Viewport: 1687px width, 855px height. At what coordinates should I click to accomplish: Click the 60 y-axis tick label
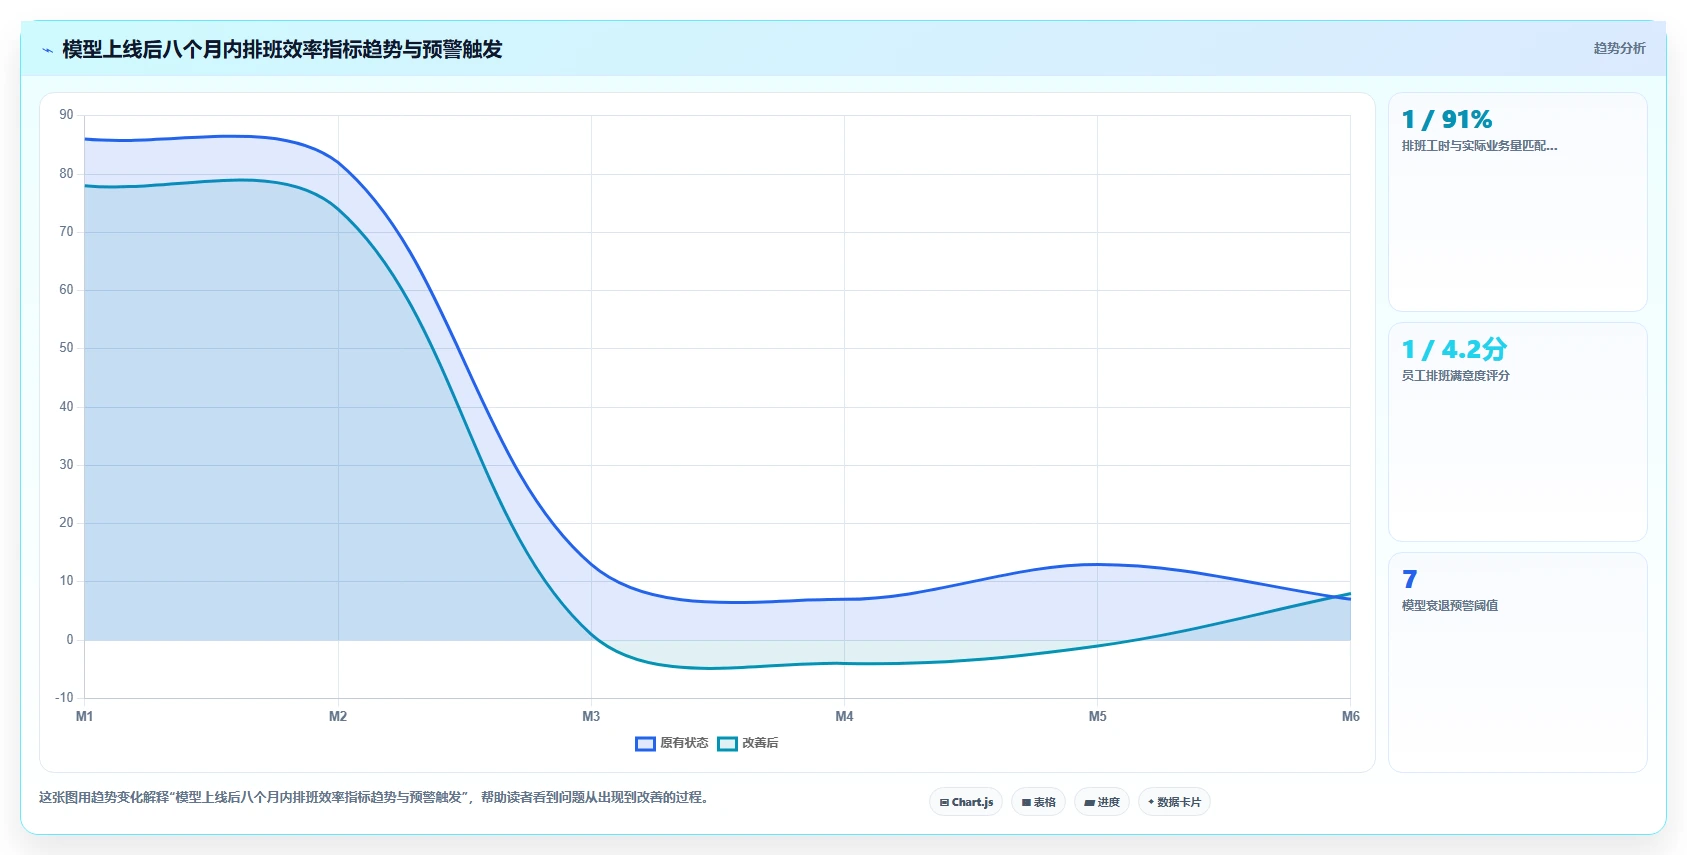[x=66, y=290]
